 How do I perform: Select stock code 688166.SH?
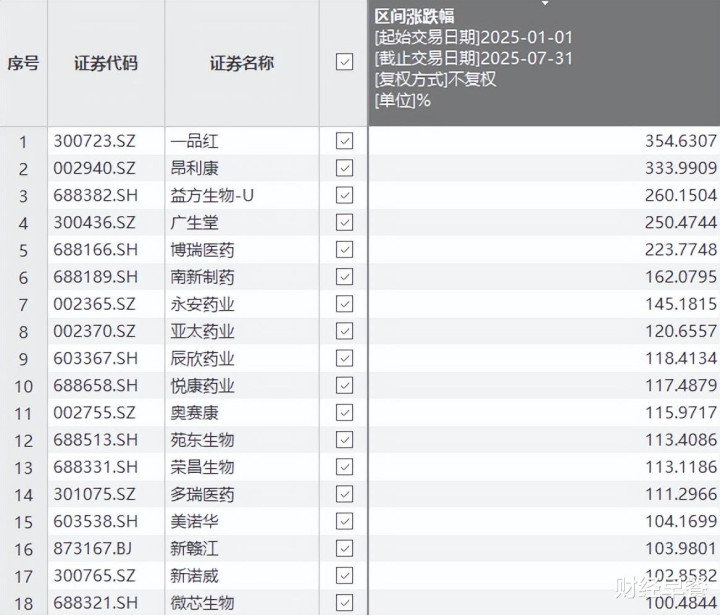click(x=96, y=249)
